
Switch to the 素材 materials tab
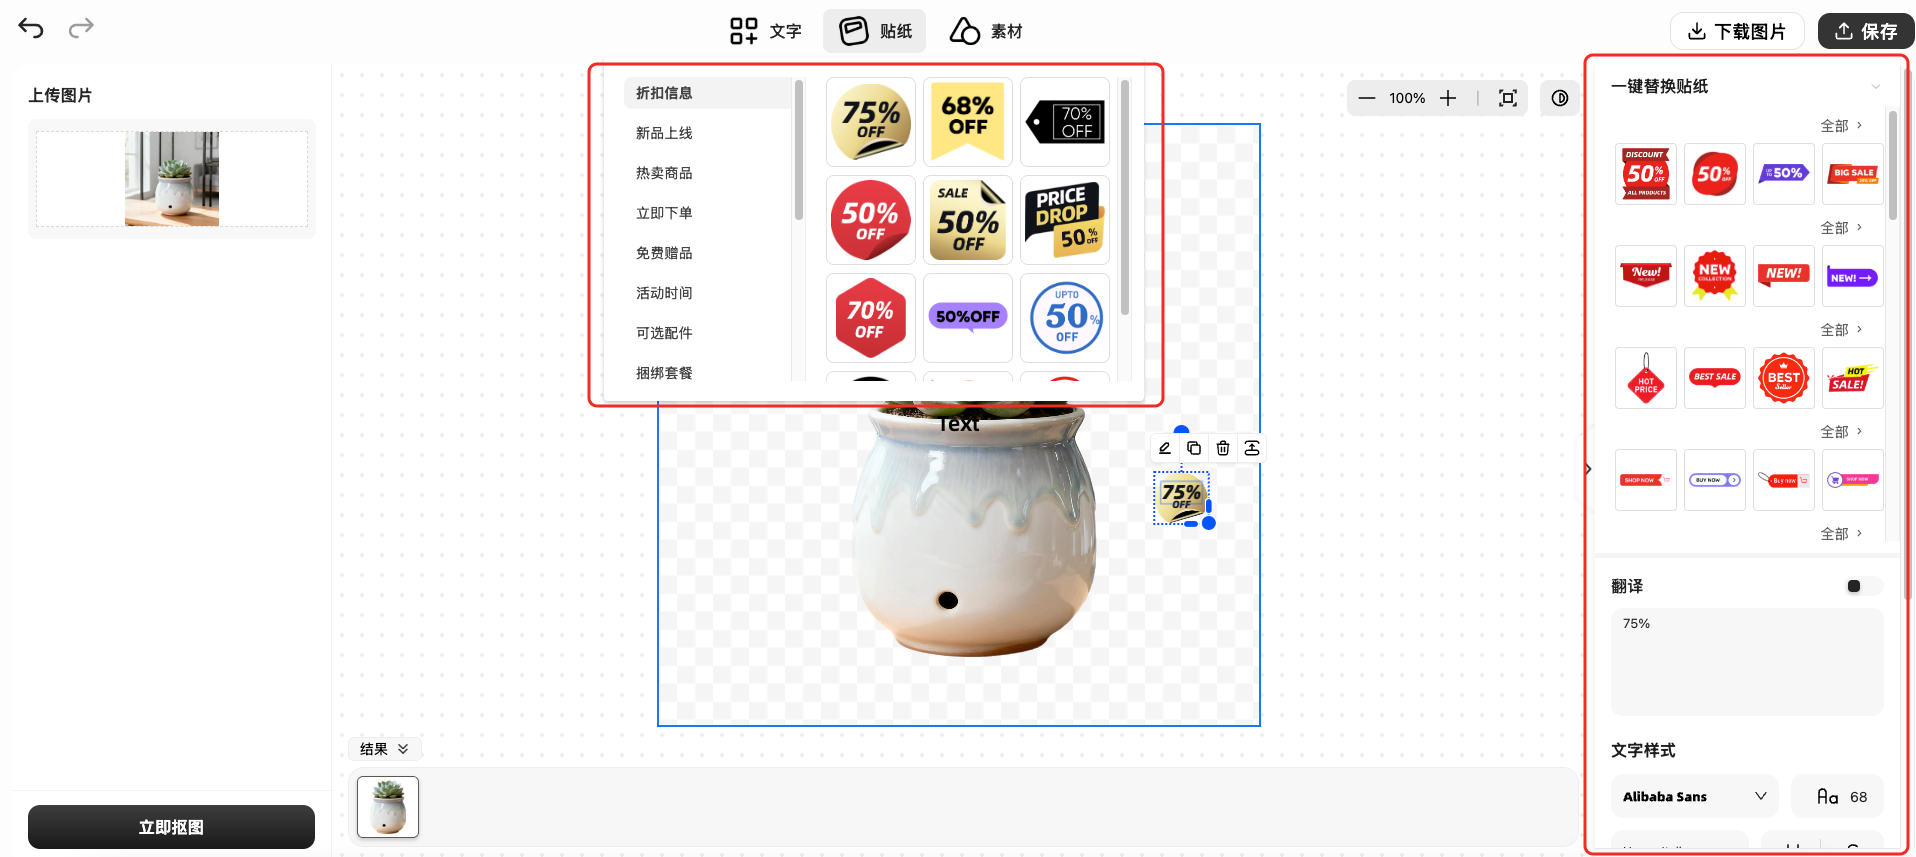coord(986,31)
